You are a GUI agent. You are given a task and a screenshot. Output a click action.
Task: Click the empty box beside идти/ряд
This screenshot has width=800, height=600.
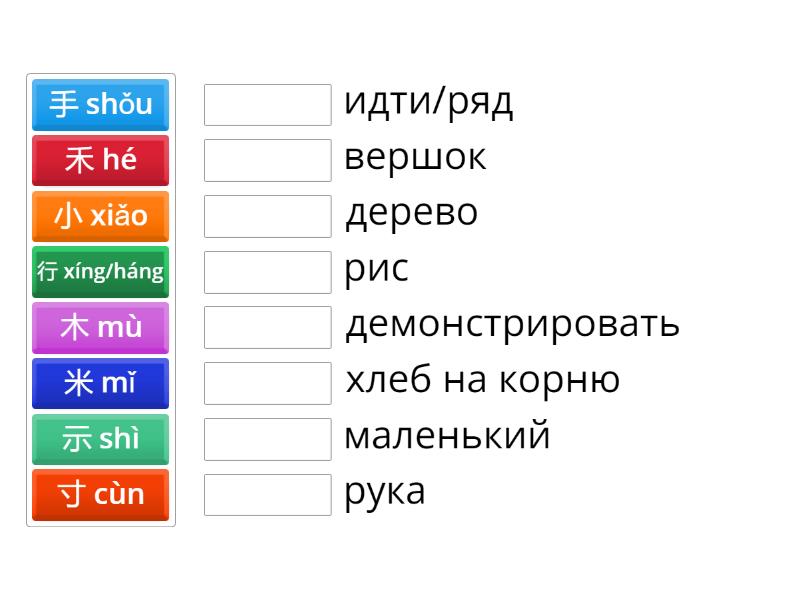(267, 104)
